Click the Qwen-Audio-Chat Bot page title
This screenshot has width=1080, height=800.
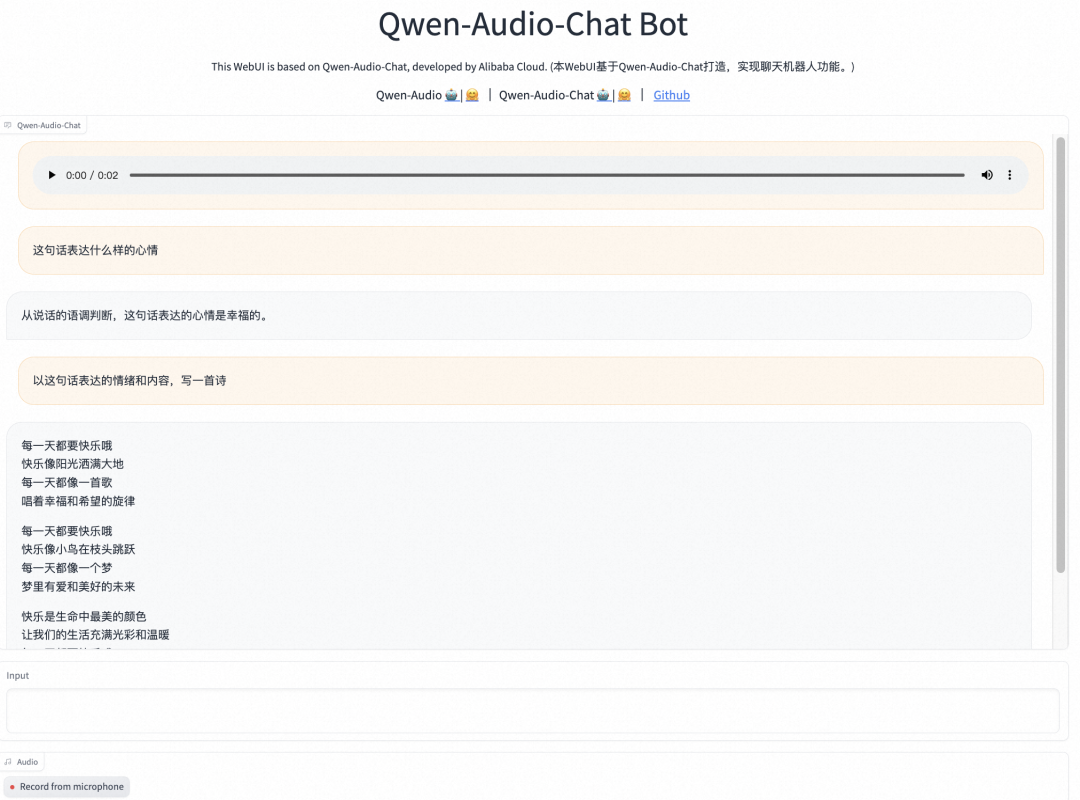[x=533, y=25]
